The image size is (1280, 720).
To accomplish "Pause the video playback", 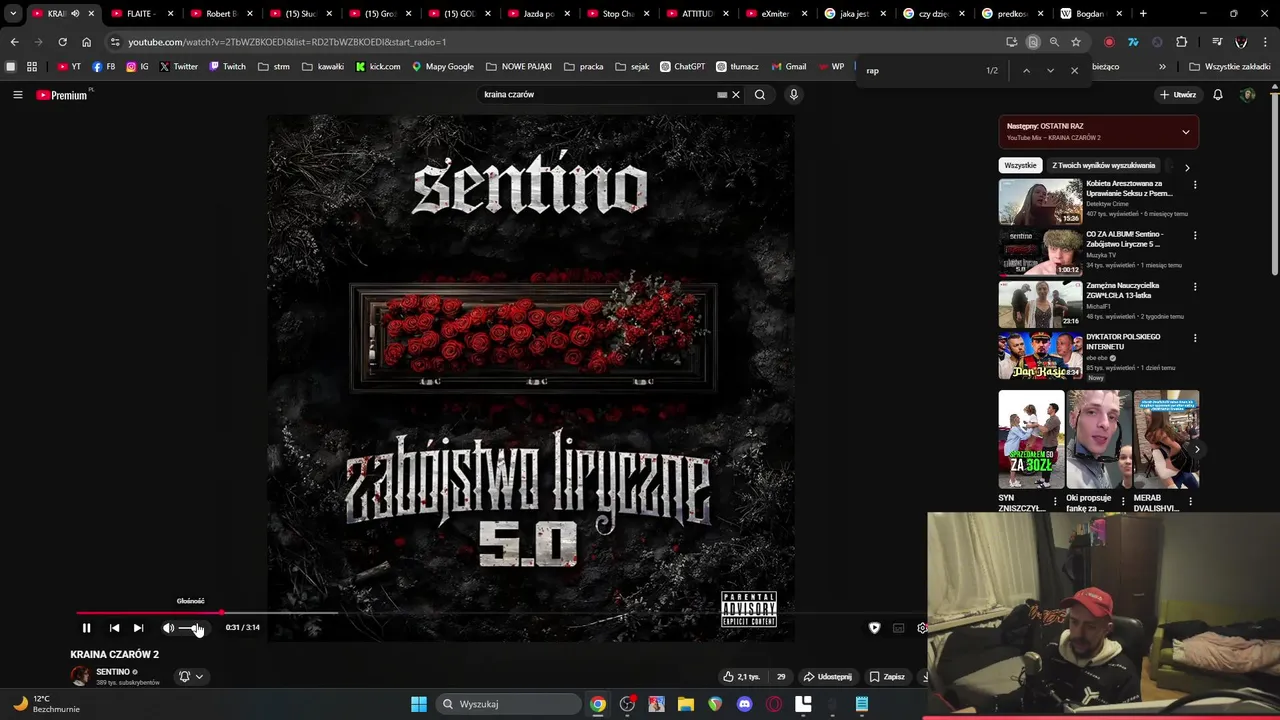I will 86,628.
